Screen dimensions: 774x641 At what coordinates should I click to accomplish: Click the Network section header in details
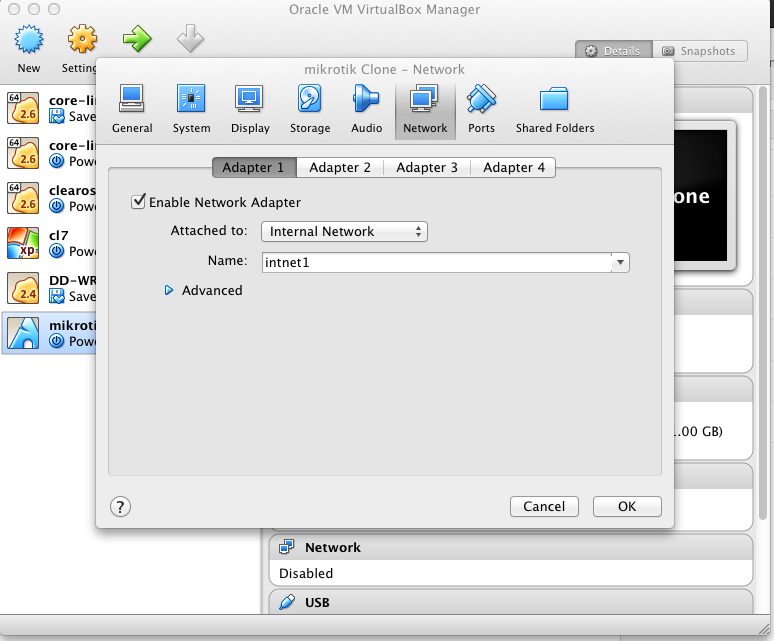coord(510,547)
